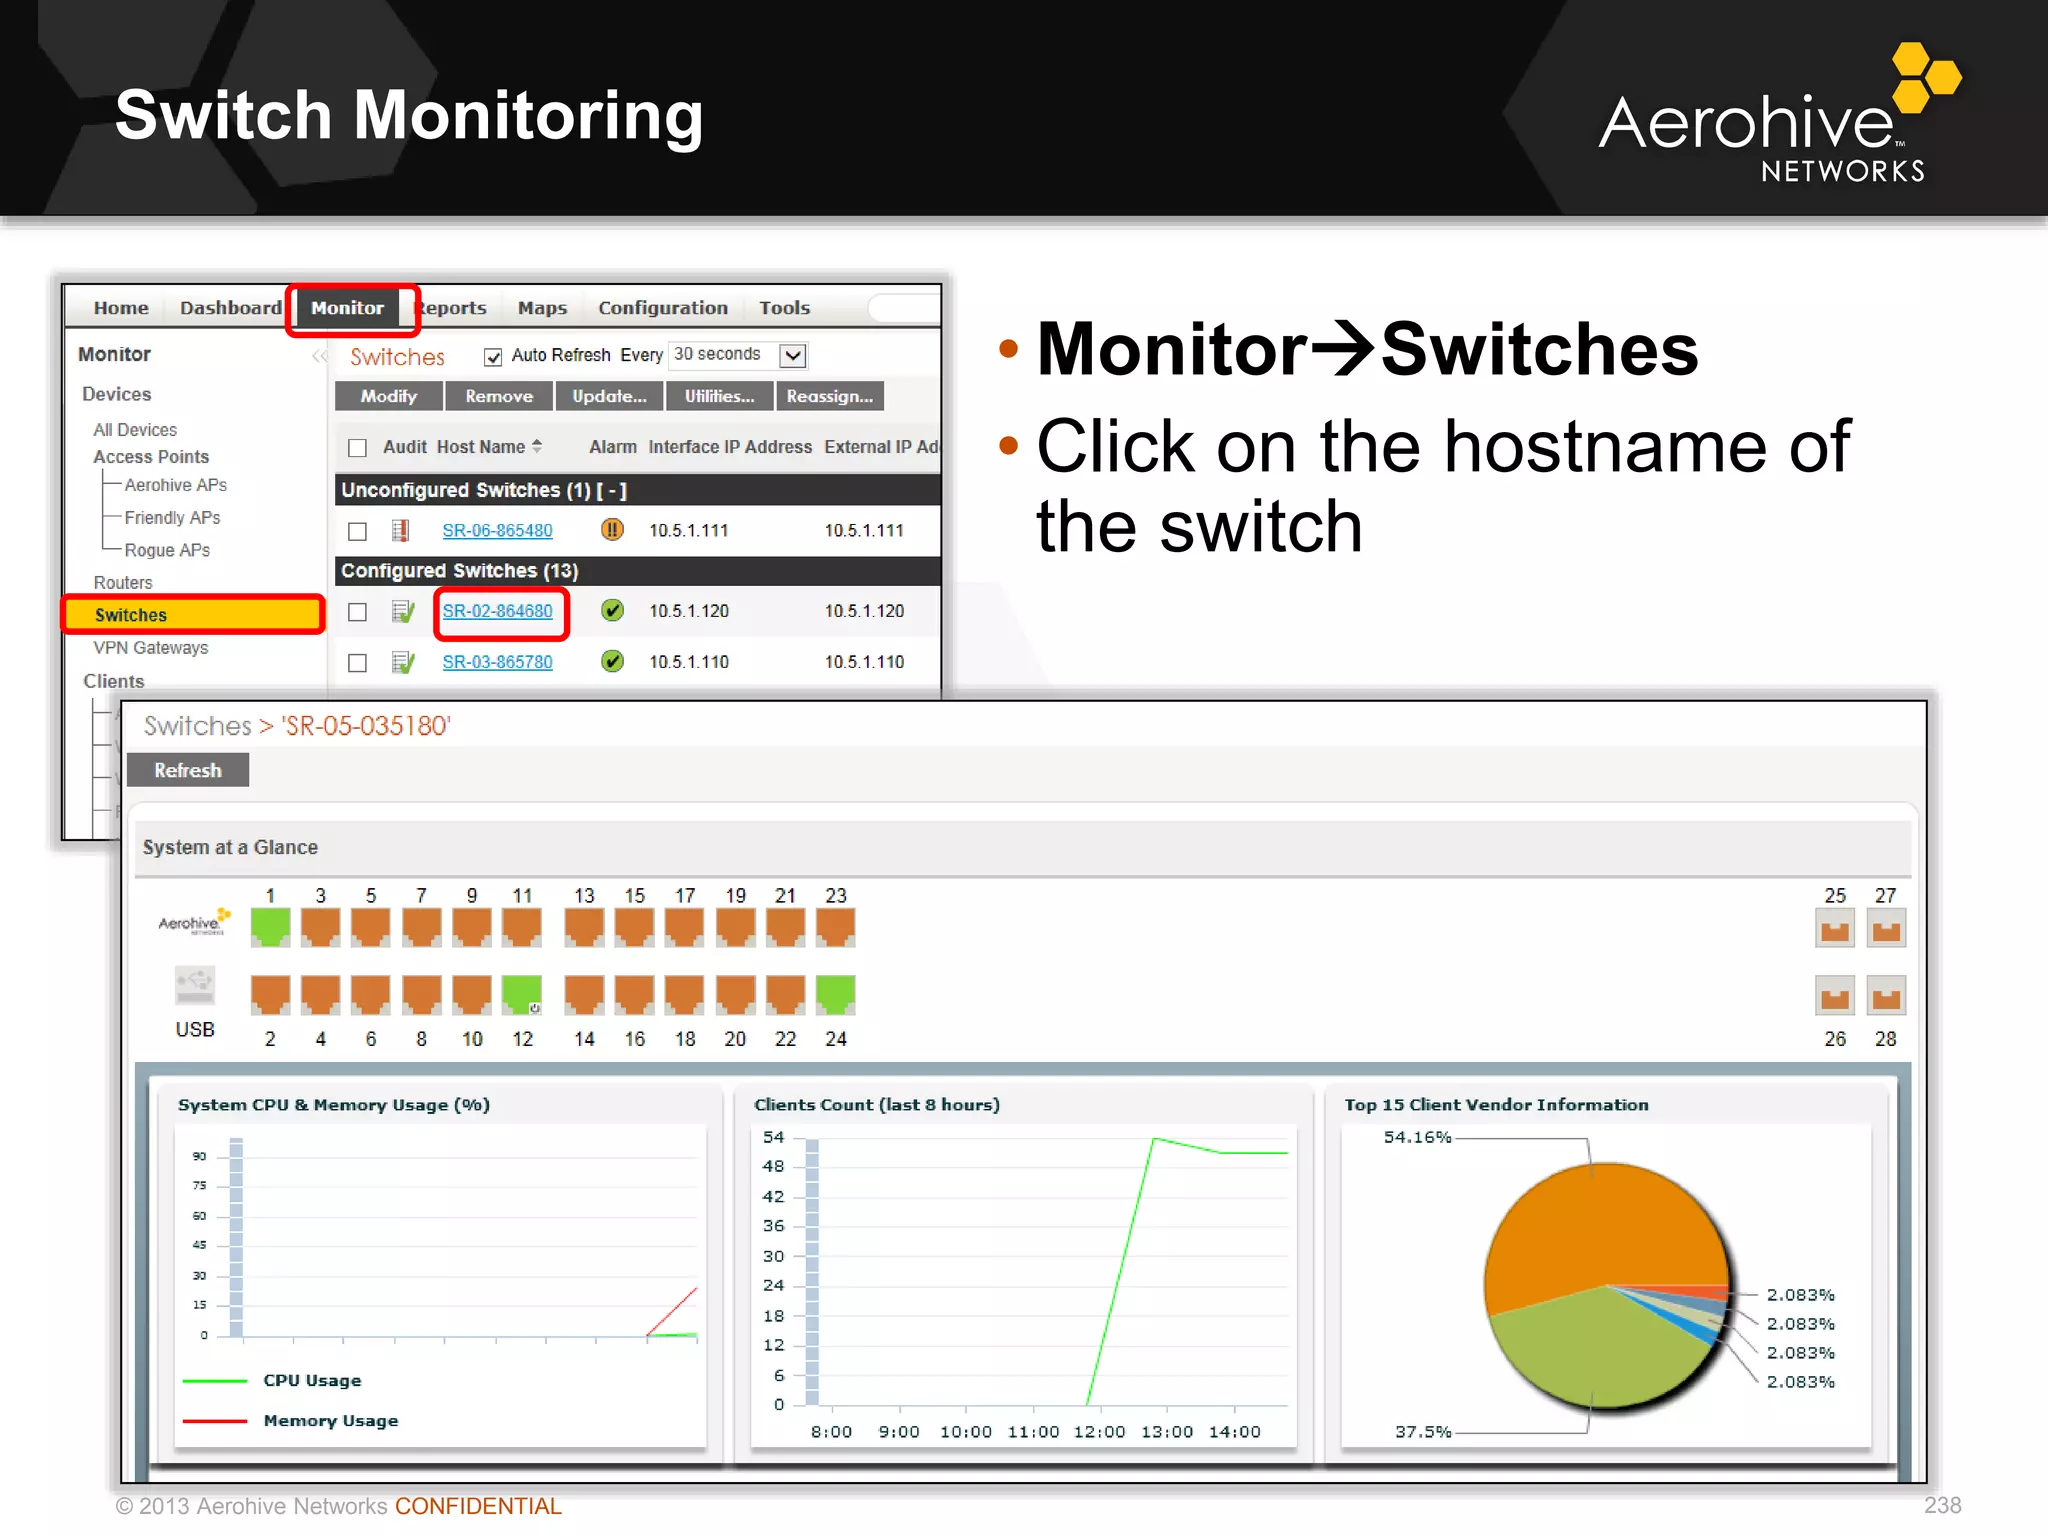Image resolution: width=2048 pixels, height=1536 pixels.
Task: Click switch port 12 green icon
Action: 522,994
